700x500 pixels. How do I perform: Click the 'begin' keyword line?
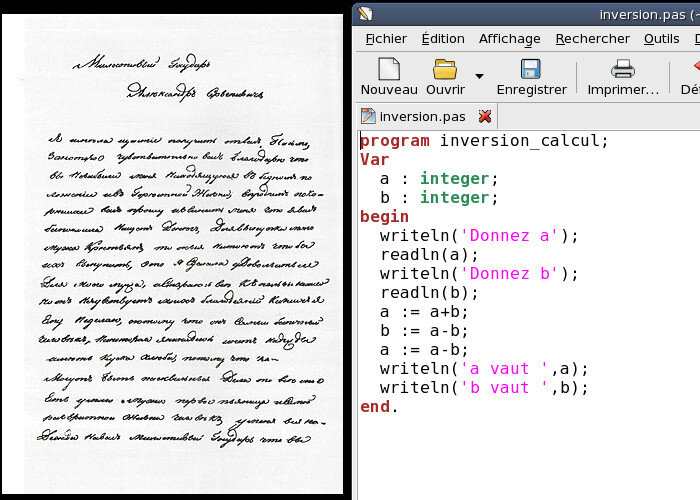384,217
